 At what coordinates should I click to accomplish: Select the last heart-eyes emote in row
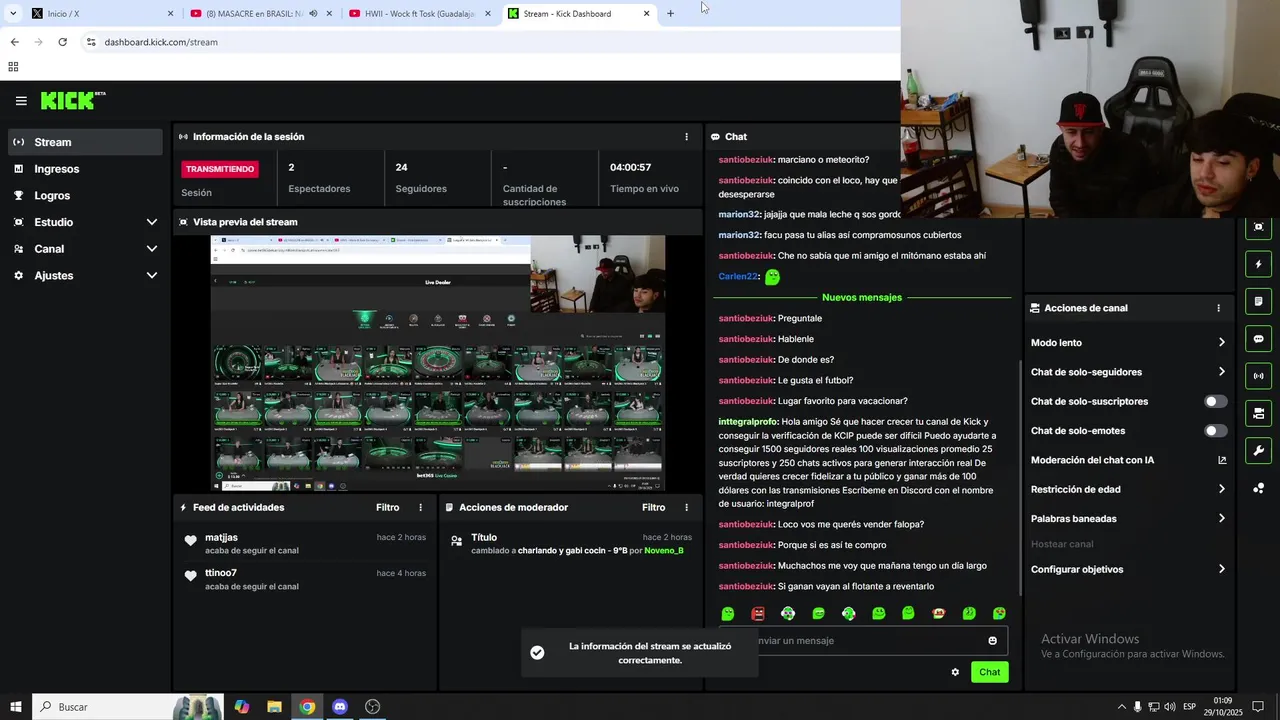(999, 614)
